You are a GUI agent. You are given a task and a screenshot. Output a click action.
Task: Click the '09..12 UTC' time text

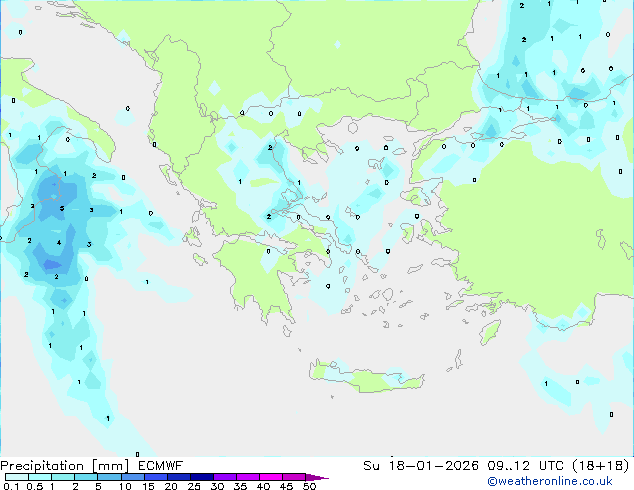(x=526, y=466)
